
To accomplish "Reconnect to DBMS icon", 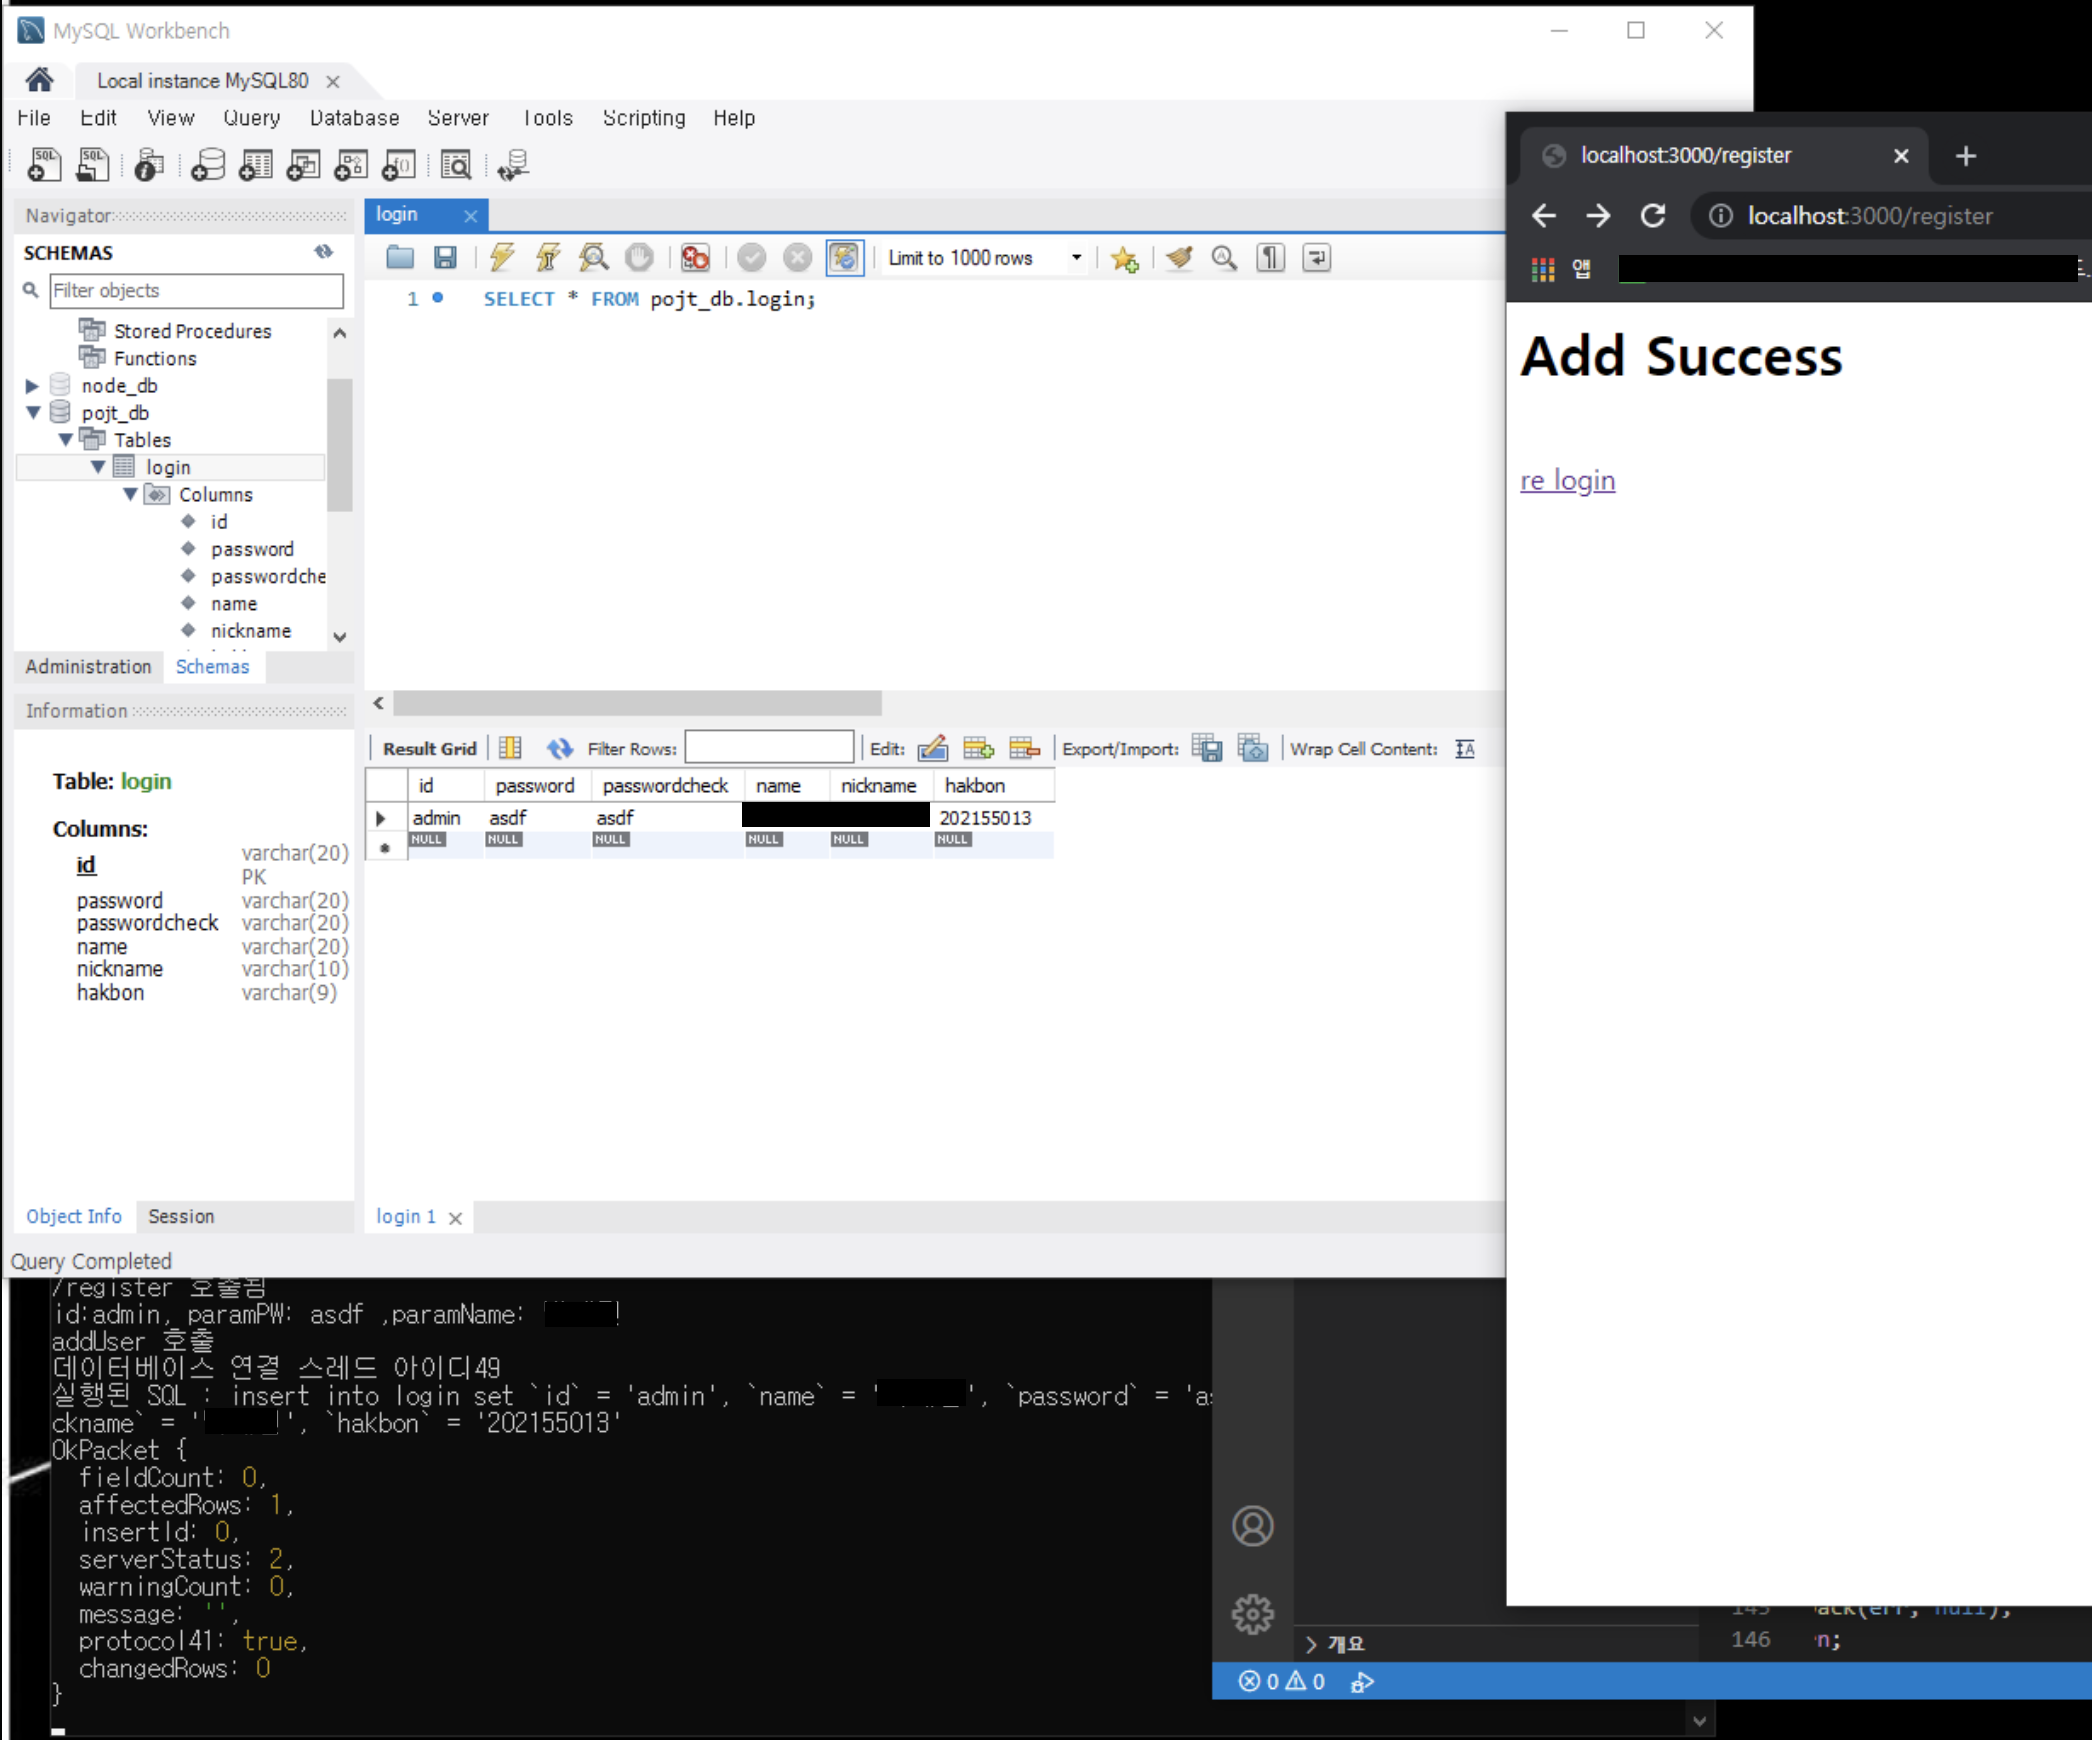I will coord(513,164).
